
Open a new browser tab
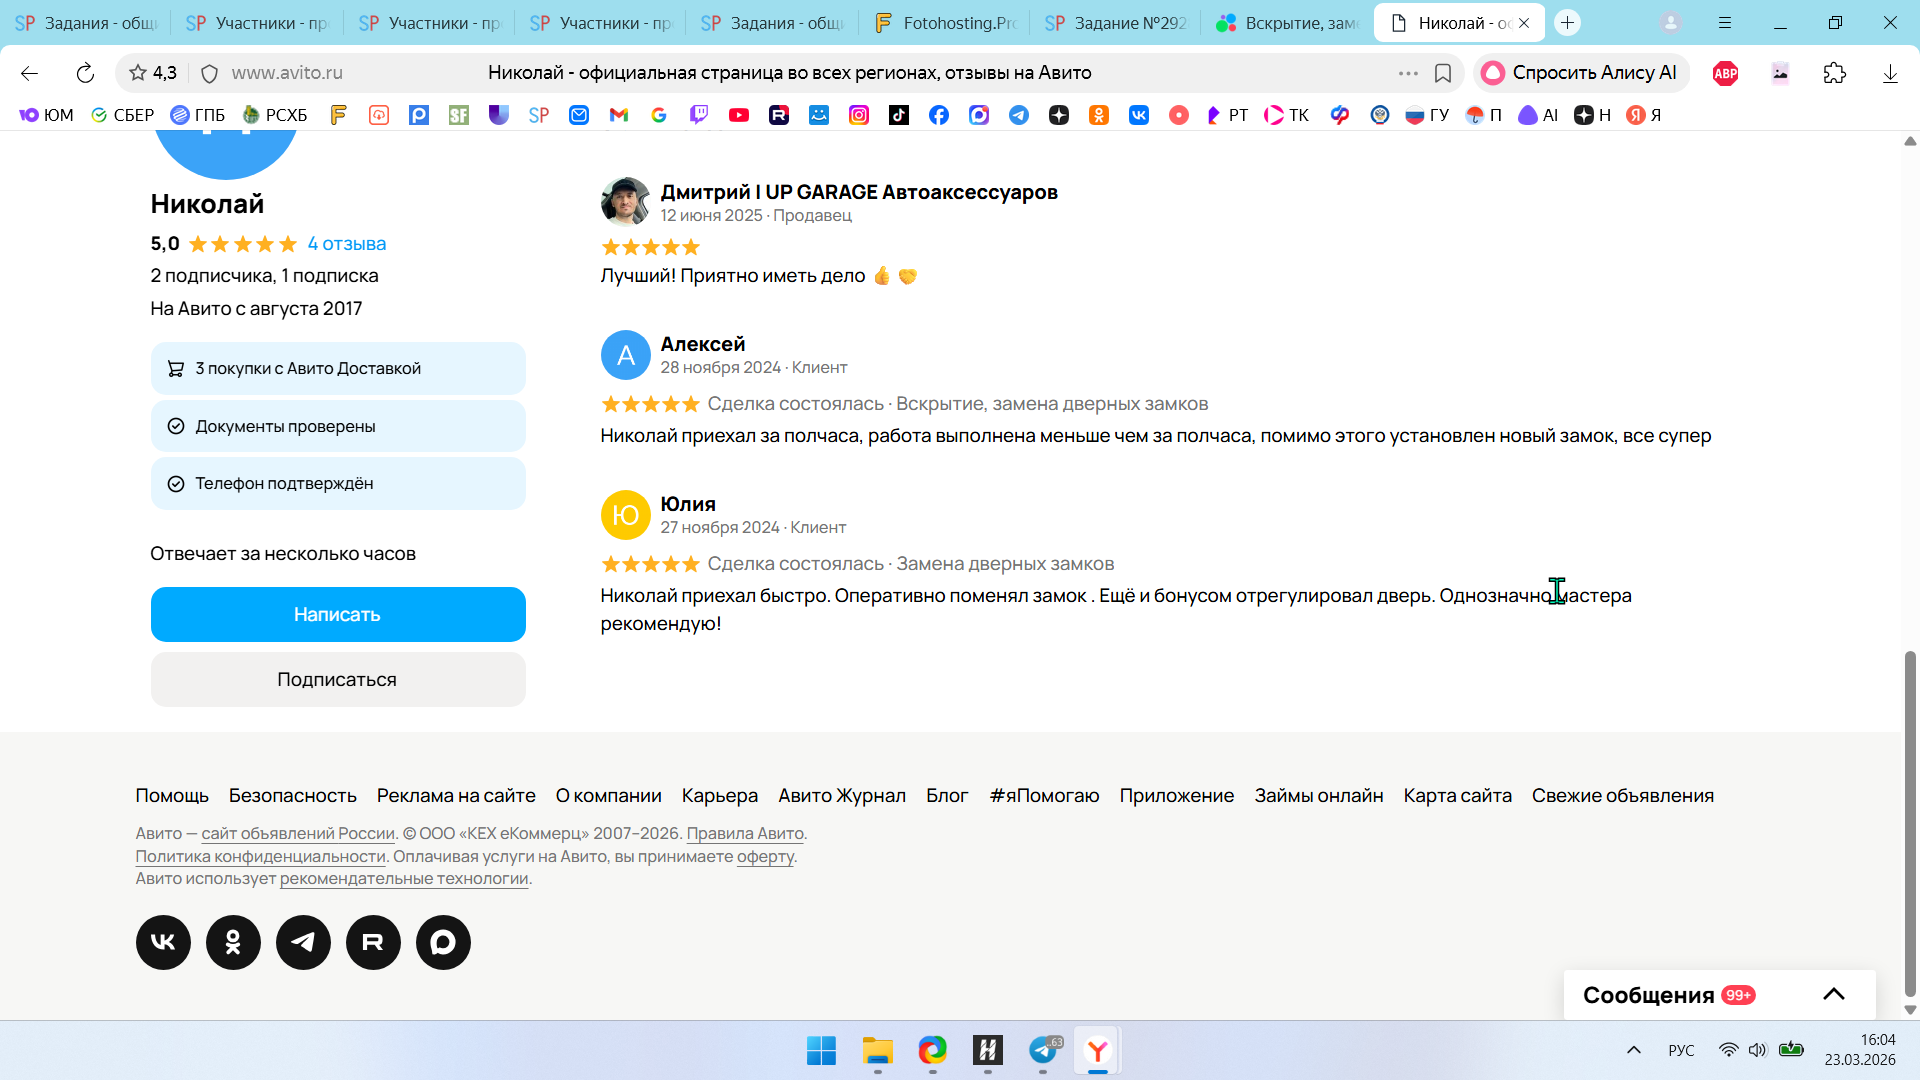tap(1567, 23)
